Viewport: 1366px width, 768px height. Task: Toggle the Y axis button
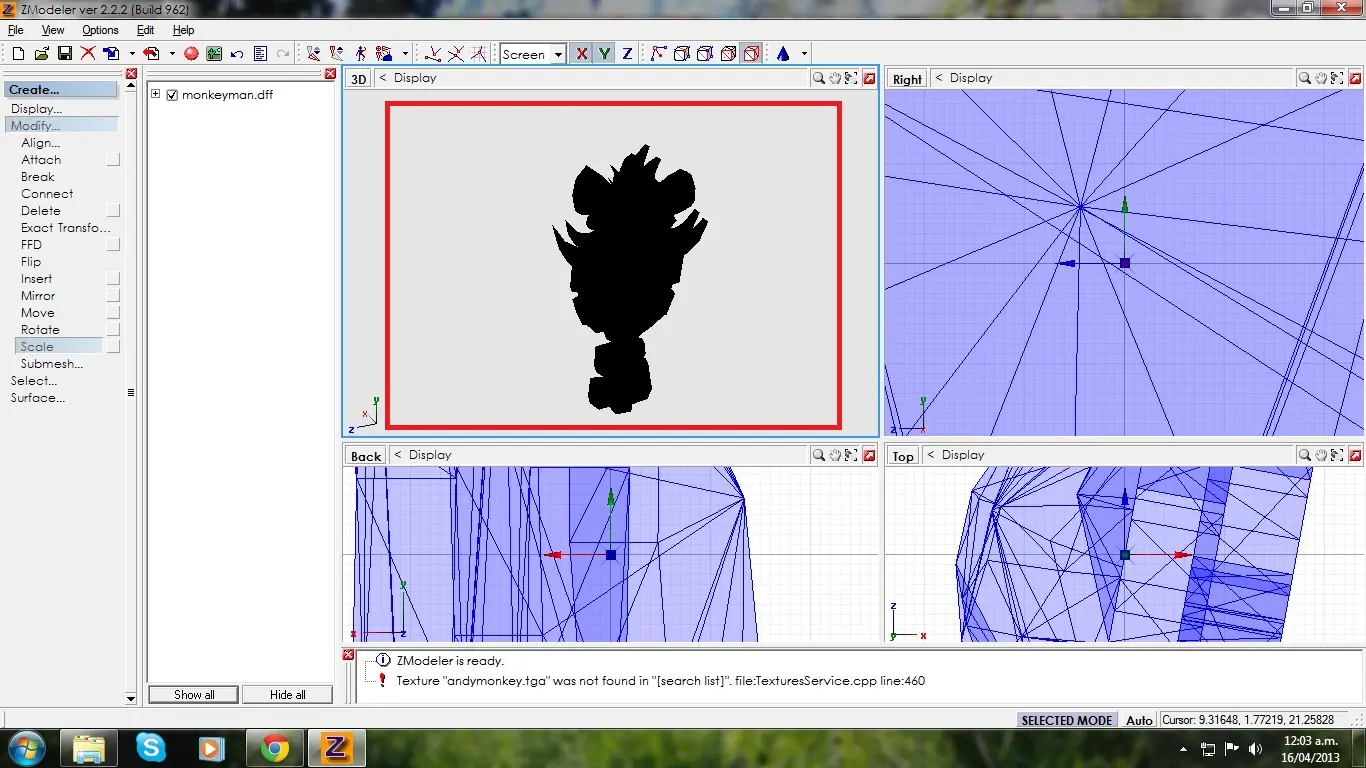[x=604, y=54]
